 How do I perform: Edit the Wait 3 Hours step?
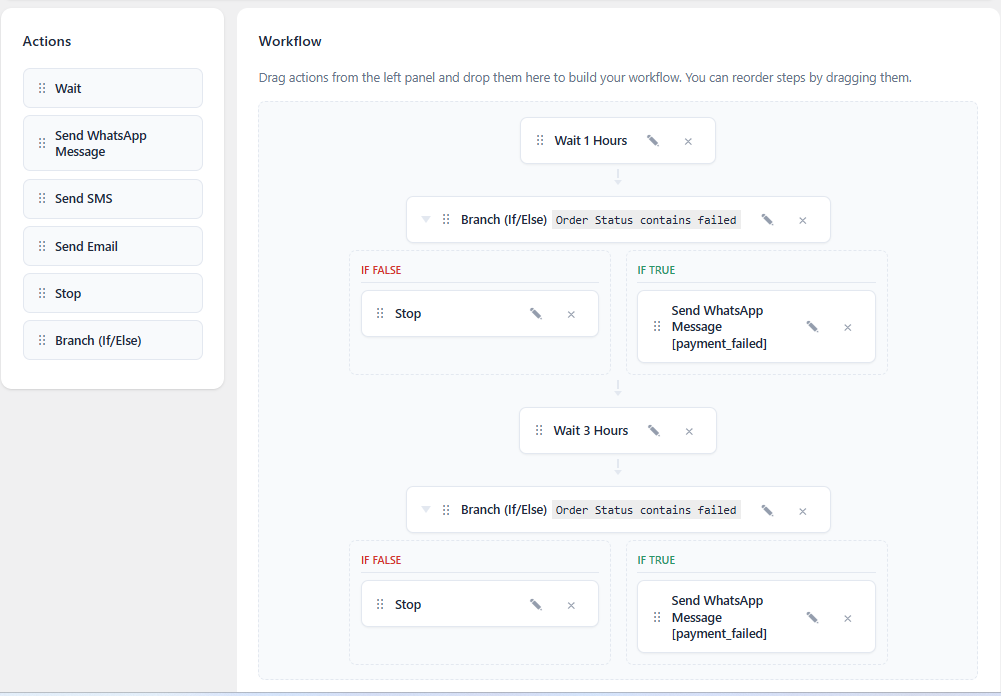[654, 430]
